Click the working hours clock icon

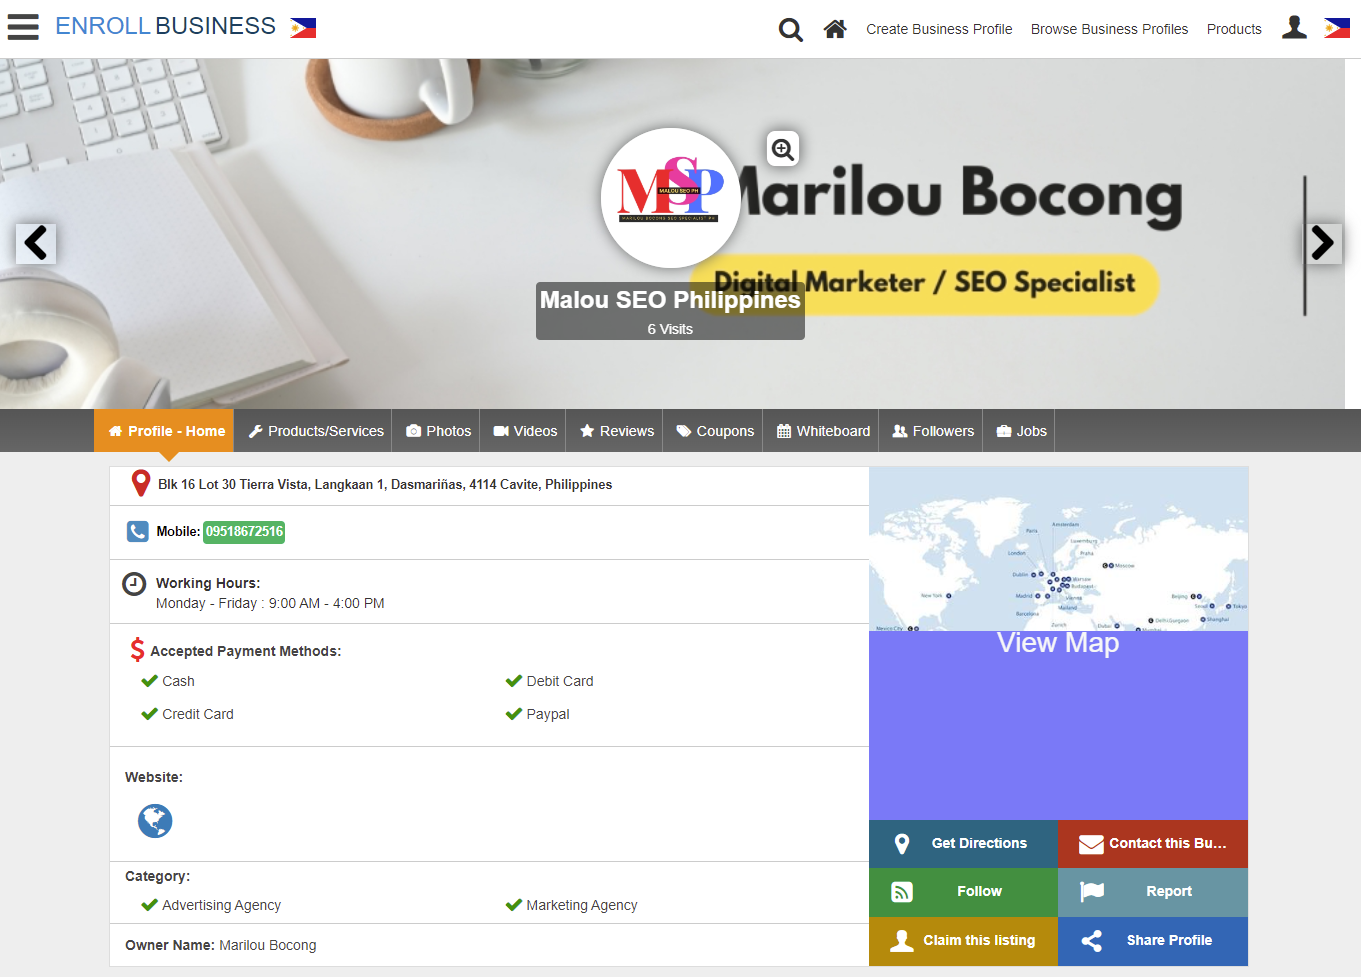point(134,584)
